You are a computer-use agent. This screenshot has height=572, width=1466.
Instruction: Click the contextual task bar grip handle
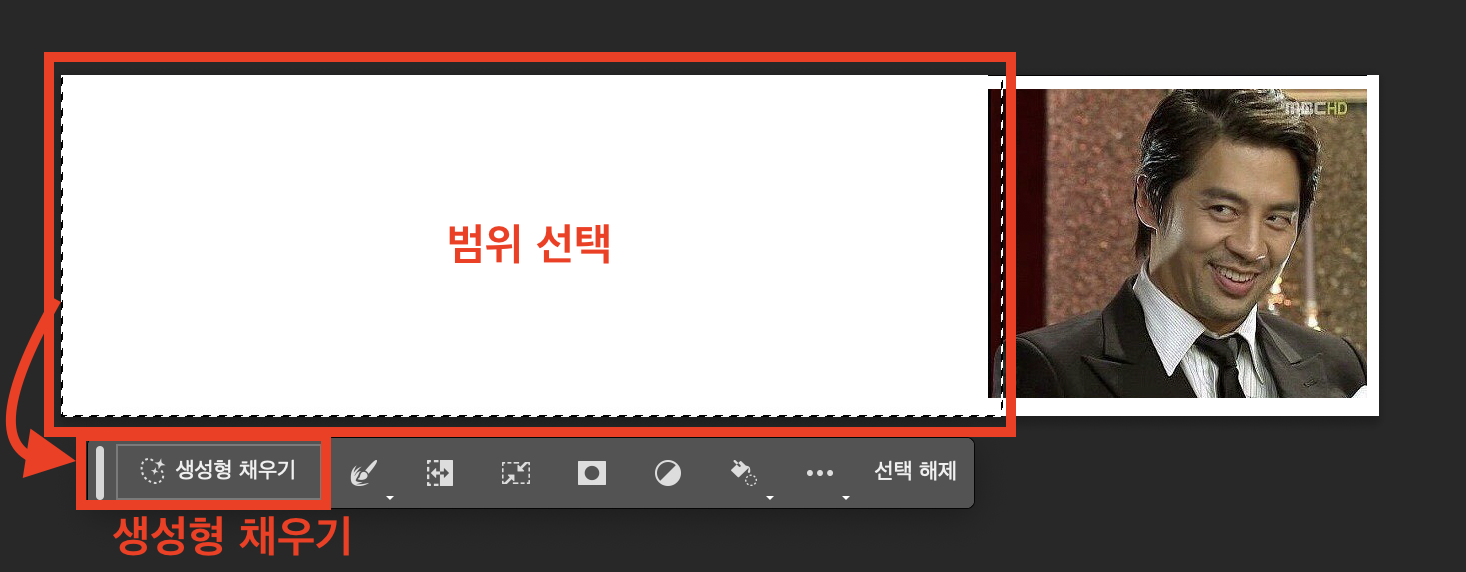point(100,472)
